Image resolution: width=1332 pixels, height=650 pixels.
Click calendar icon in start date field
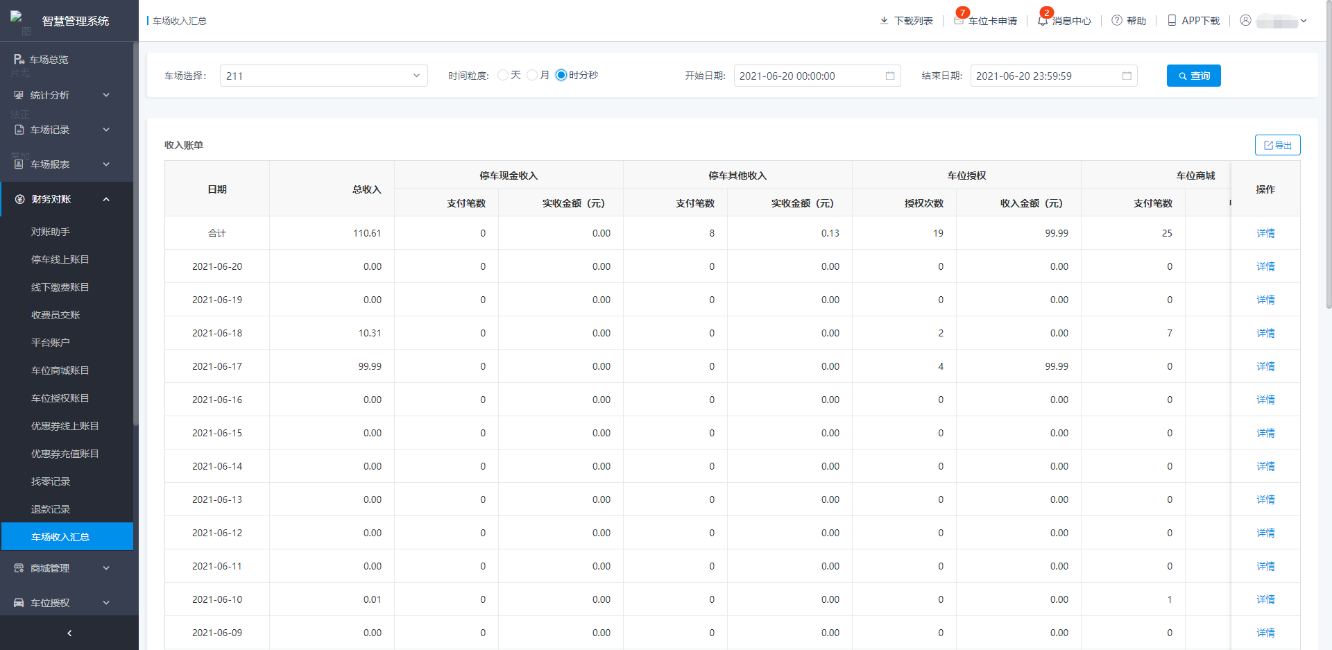[890, 76]
